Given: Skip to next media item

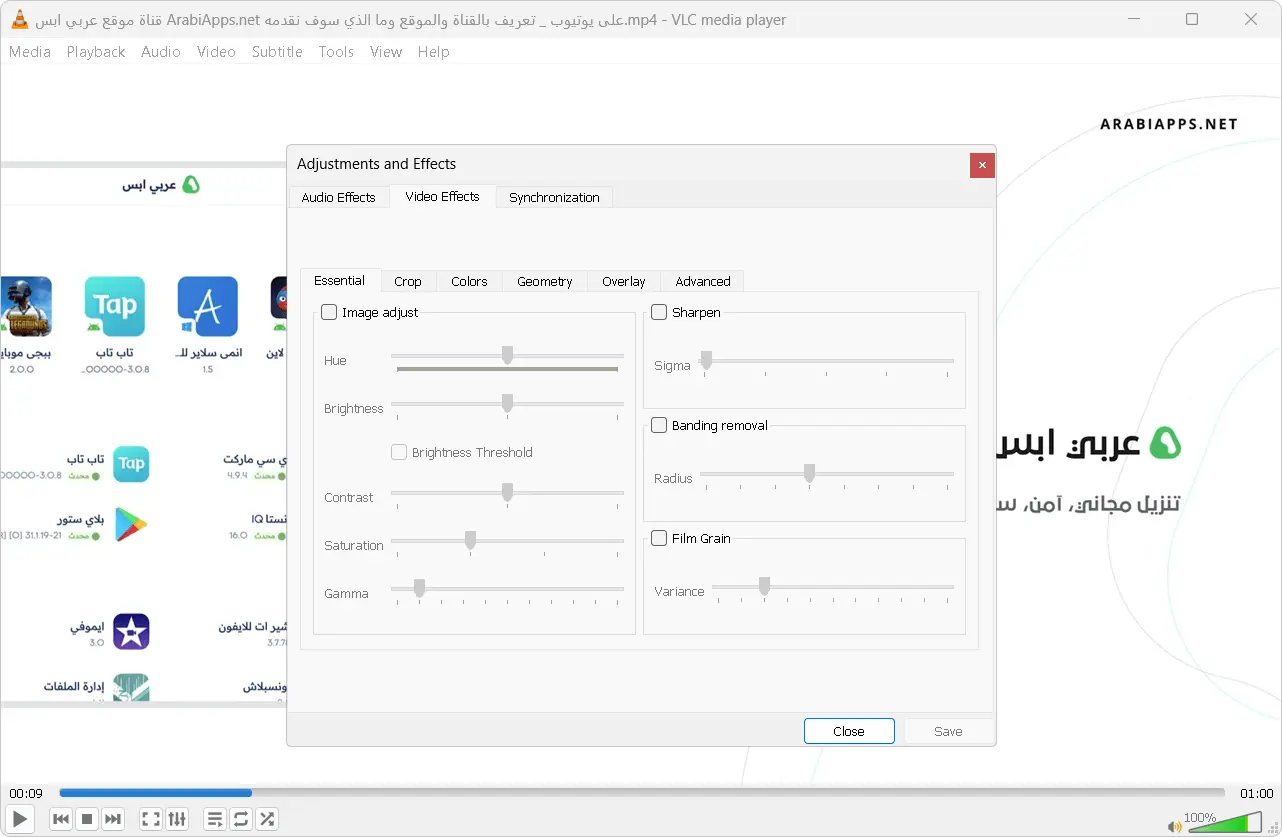Looking at the screenshot, I should pos(112,818).
